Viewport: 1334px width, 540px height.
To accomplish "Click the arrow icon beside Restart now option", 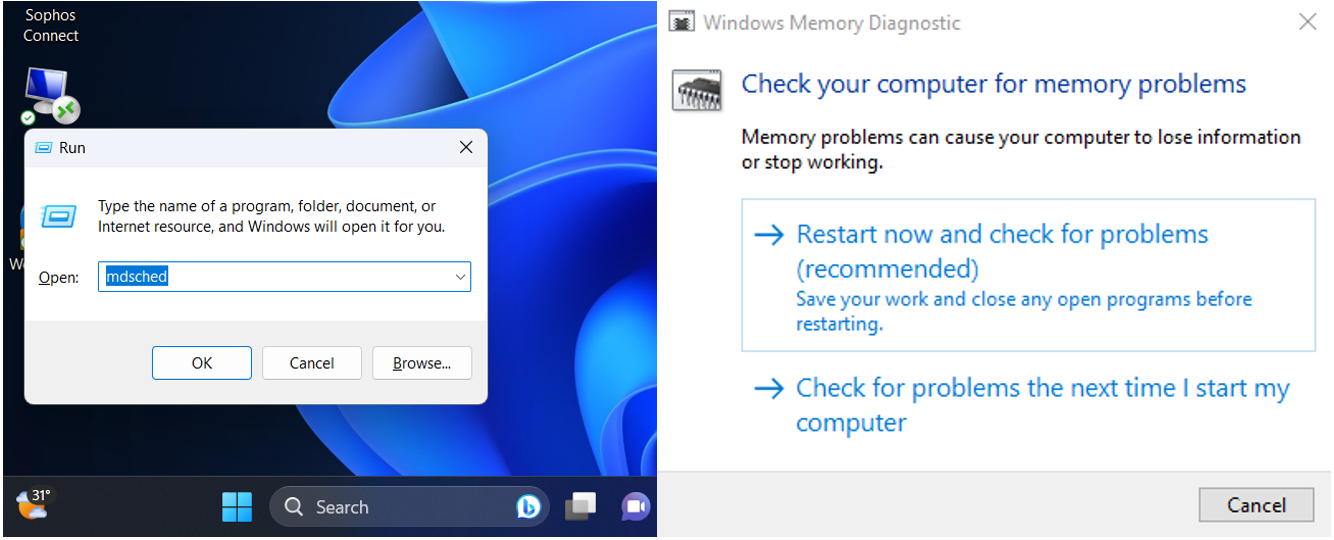I will coord(769,234).
